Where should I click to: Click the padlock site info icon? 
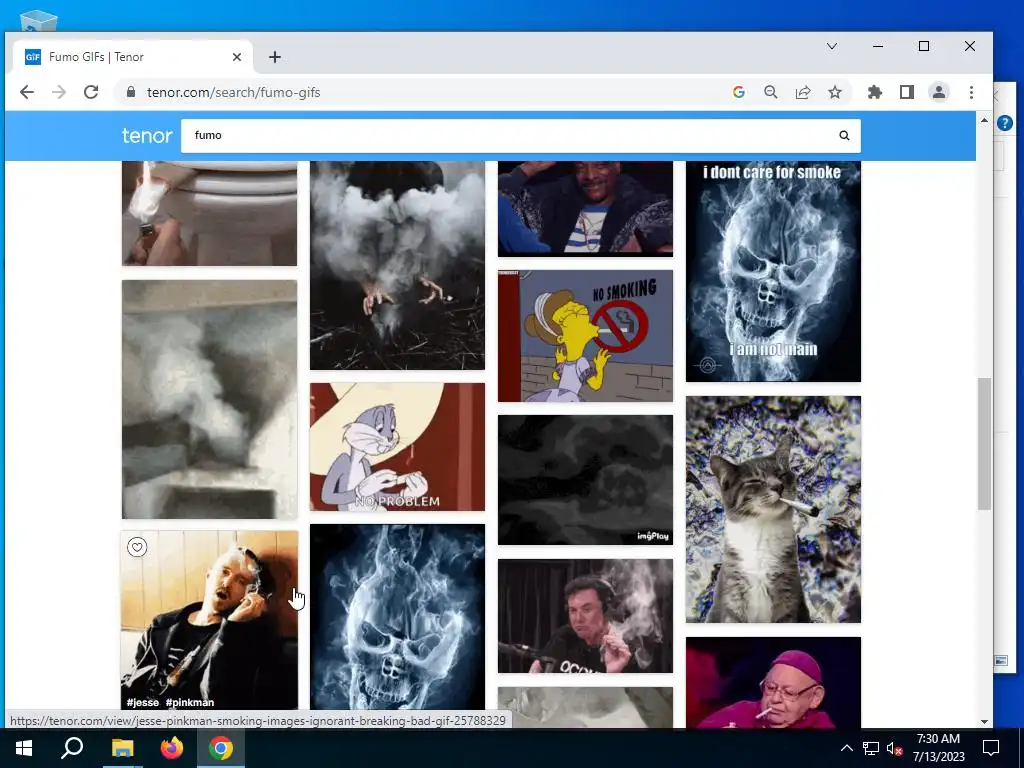click(x=131, y=92)
